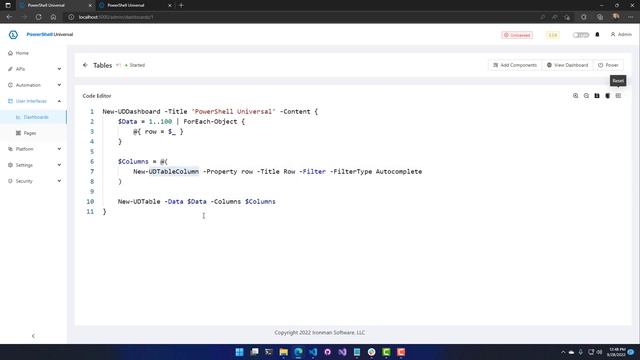
Task: Click the browser address bar
Action: tap(302, 17)
